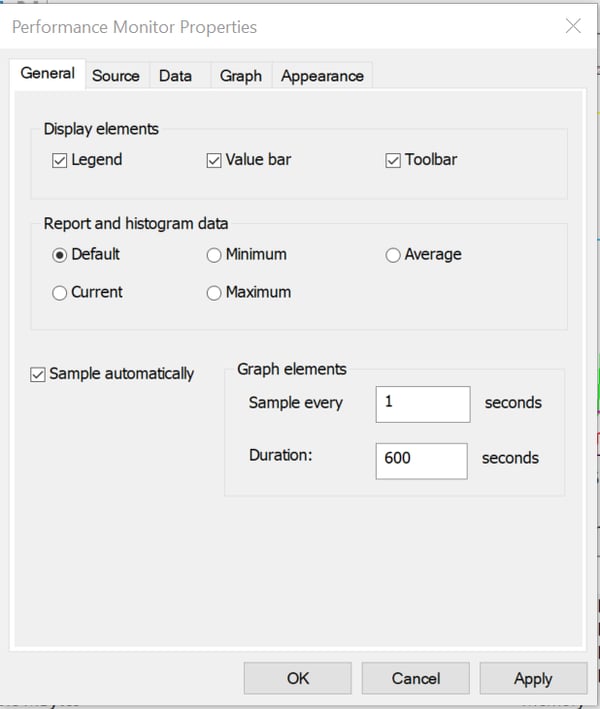Screen dimensions: 600x709
Task: Click the Apply button
Action: coord(533,678)
